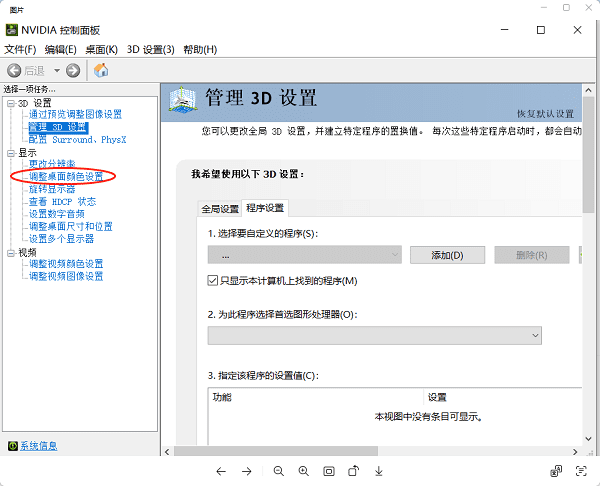Image resolution: width=600 pixels, height=486 pixels.
Task: Open the program selection dropdown
Action: tap(305, 255)
